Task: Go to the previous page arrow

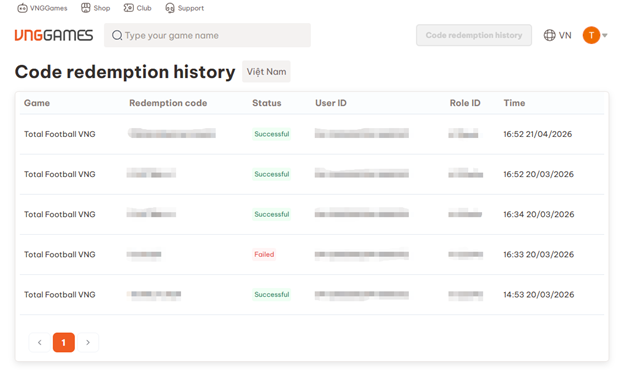Action: coord(39,342)
